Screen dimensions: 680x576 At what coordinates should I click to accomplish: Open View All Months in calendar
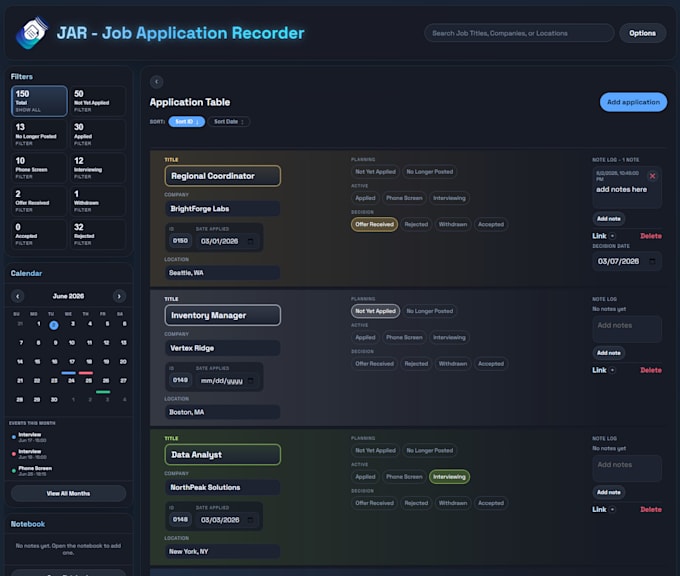tap(69, 494)
